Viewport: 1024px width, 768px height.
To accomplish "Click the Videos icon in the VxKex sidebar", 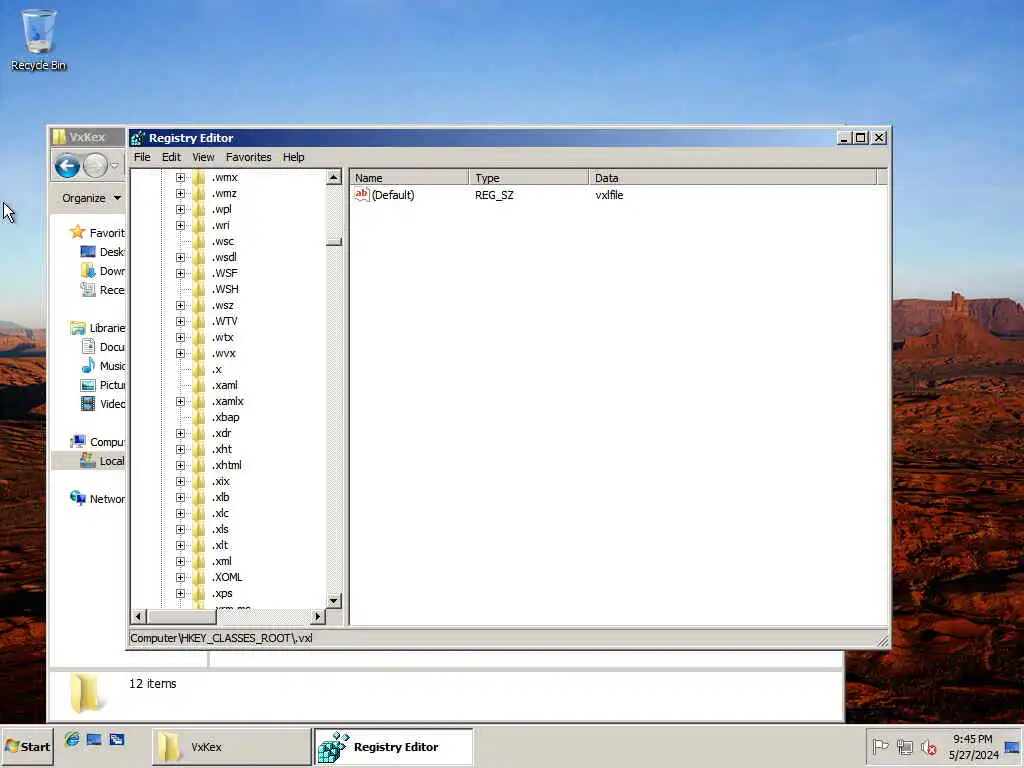I will tap(88, 404).
